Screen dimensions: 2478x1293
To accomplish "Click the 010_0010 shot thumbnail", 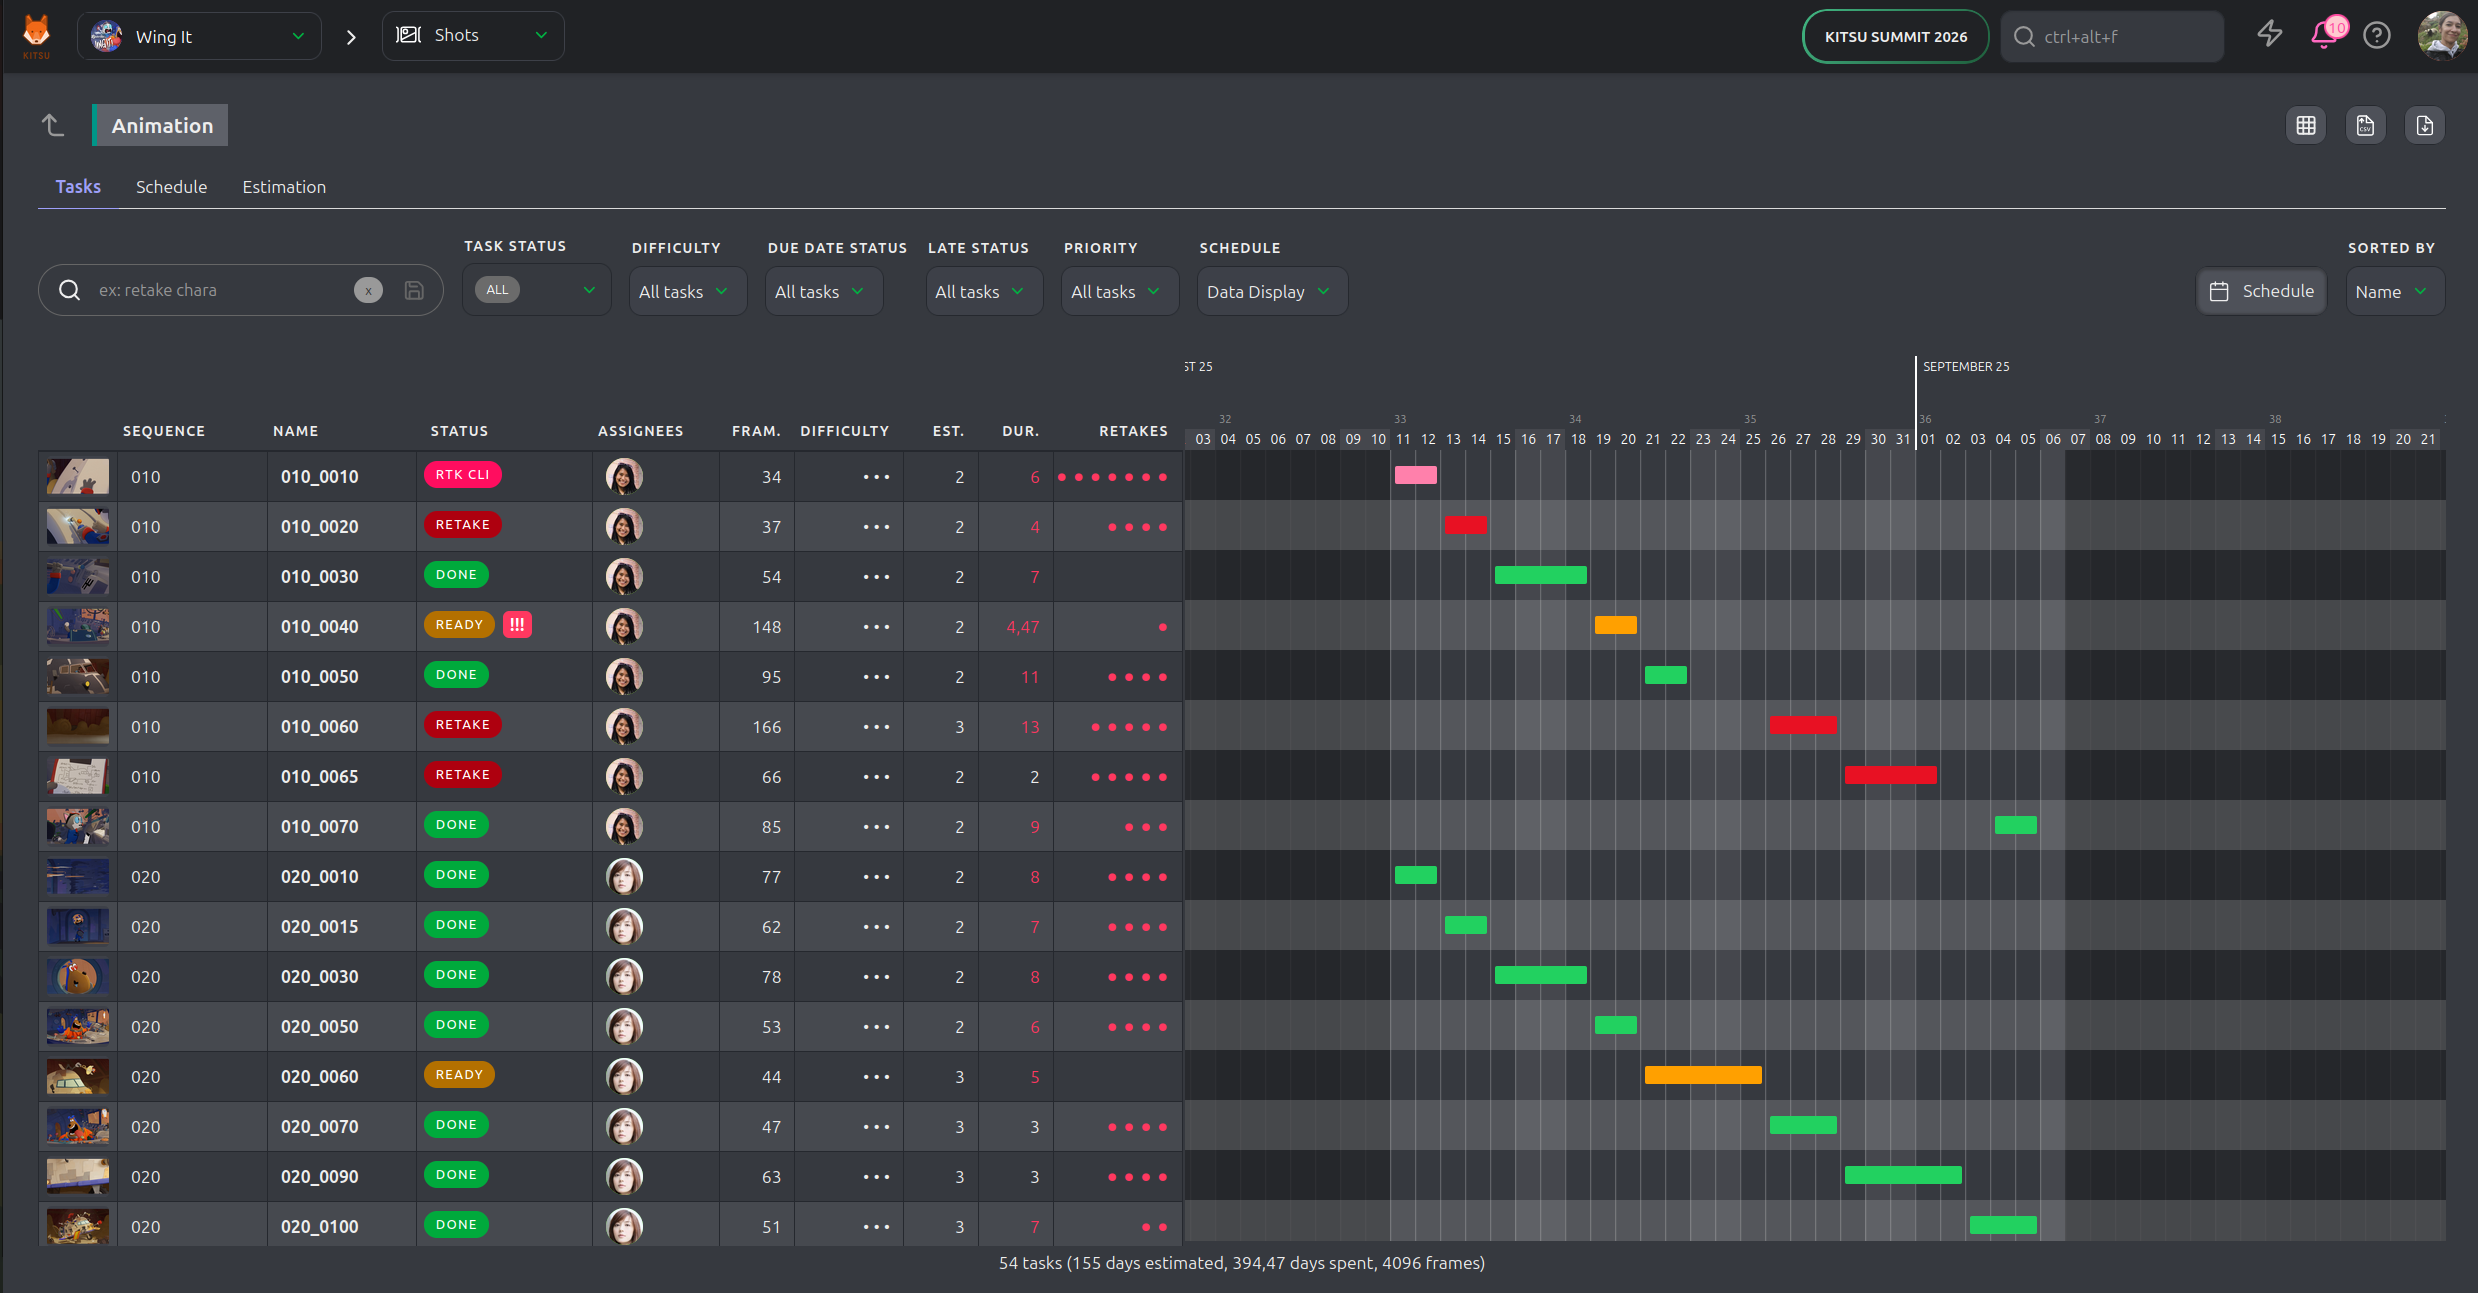I will tap(78, 476).
